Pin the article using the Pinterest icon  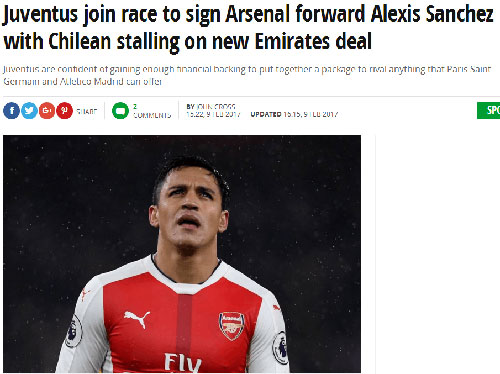coord(64,110)
